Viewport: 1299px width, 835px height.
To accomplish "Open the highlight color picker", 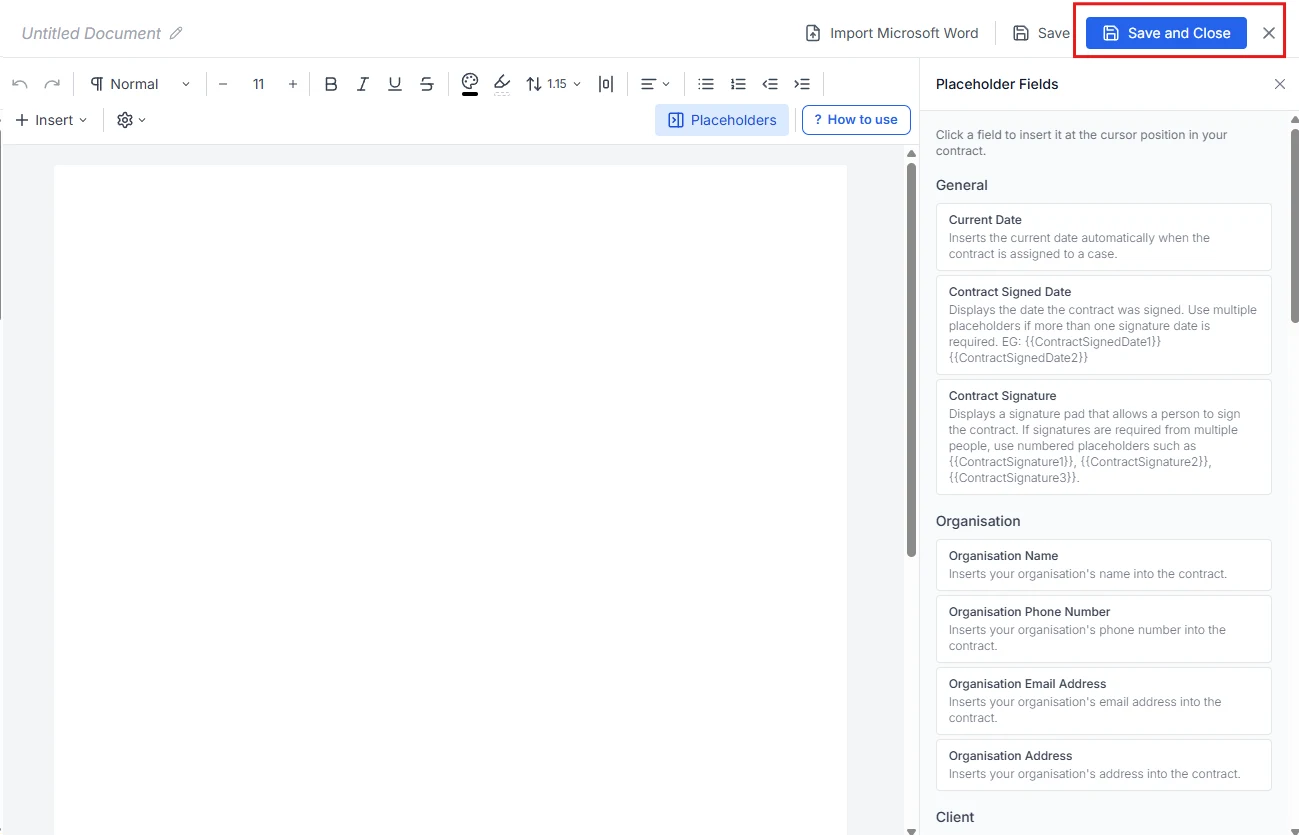I will [x=502, y=84].
